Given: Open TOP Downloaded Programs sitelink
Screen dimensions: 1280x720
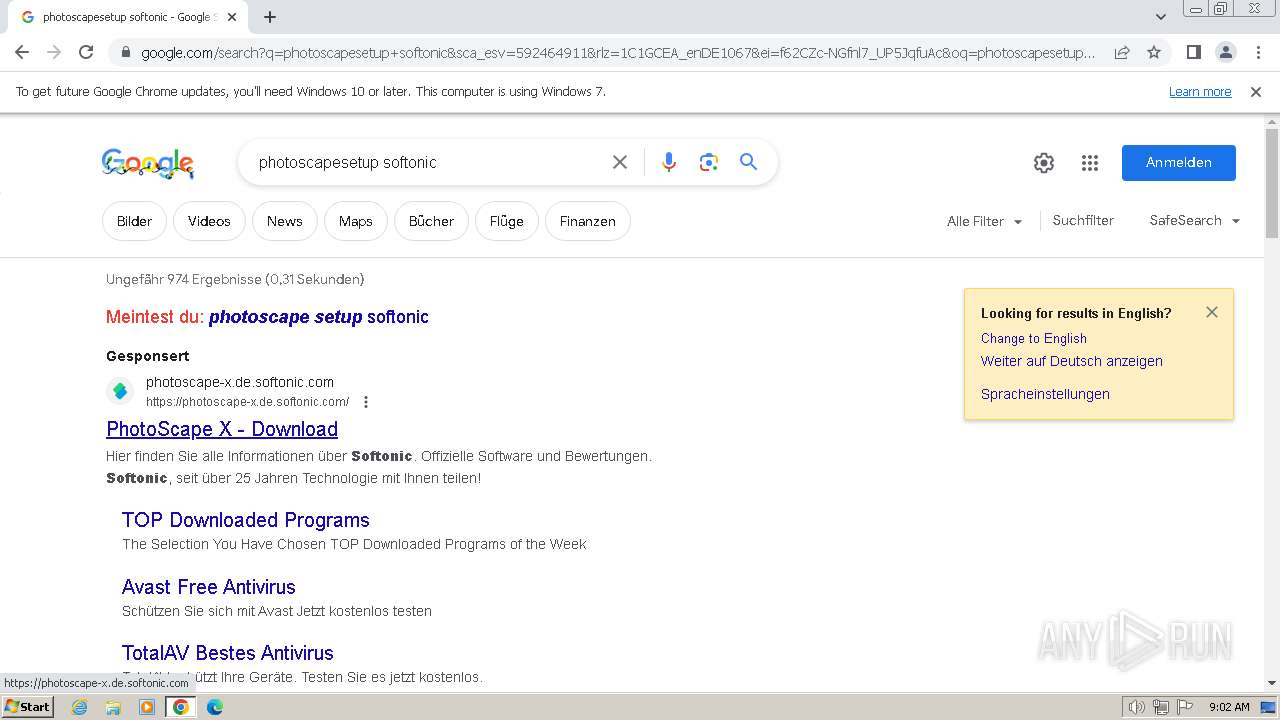Looking at the screenshot, I should [x=246, y=520].
